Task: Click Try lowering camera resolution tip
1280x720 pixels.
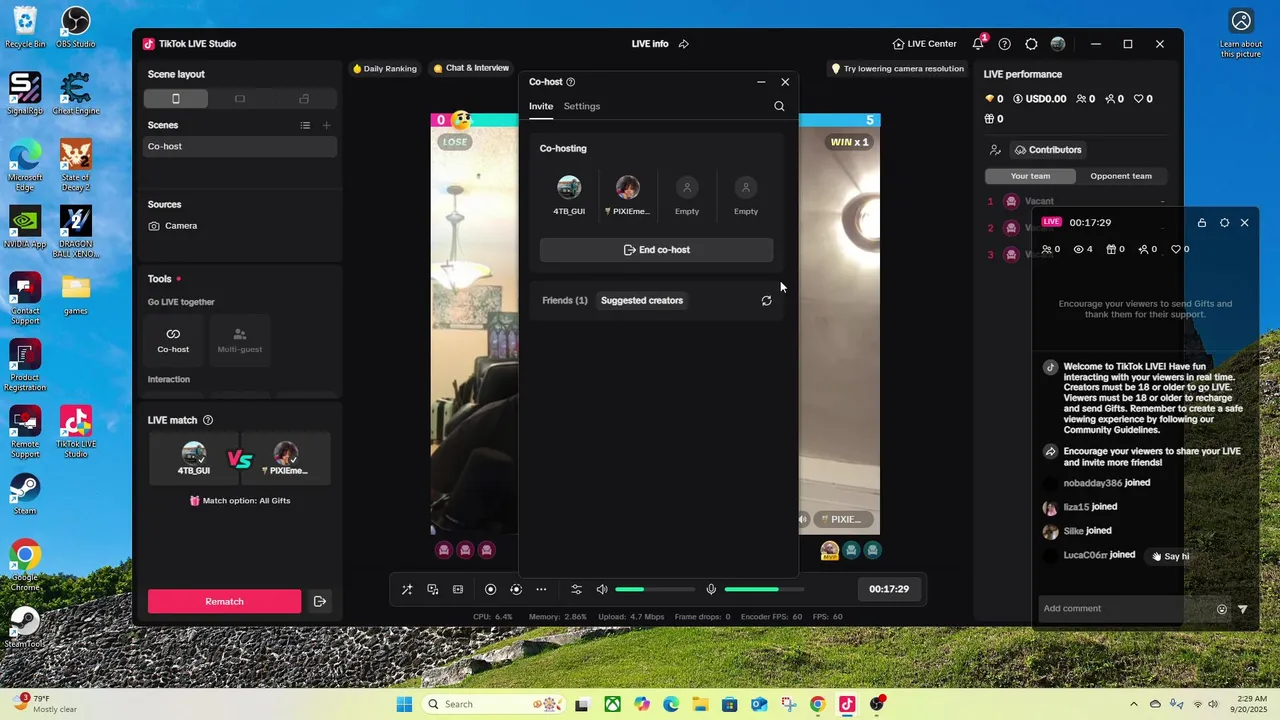Action: coord(897,69)
